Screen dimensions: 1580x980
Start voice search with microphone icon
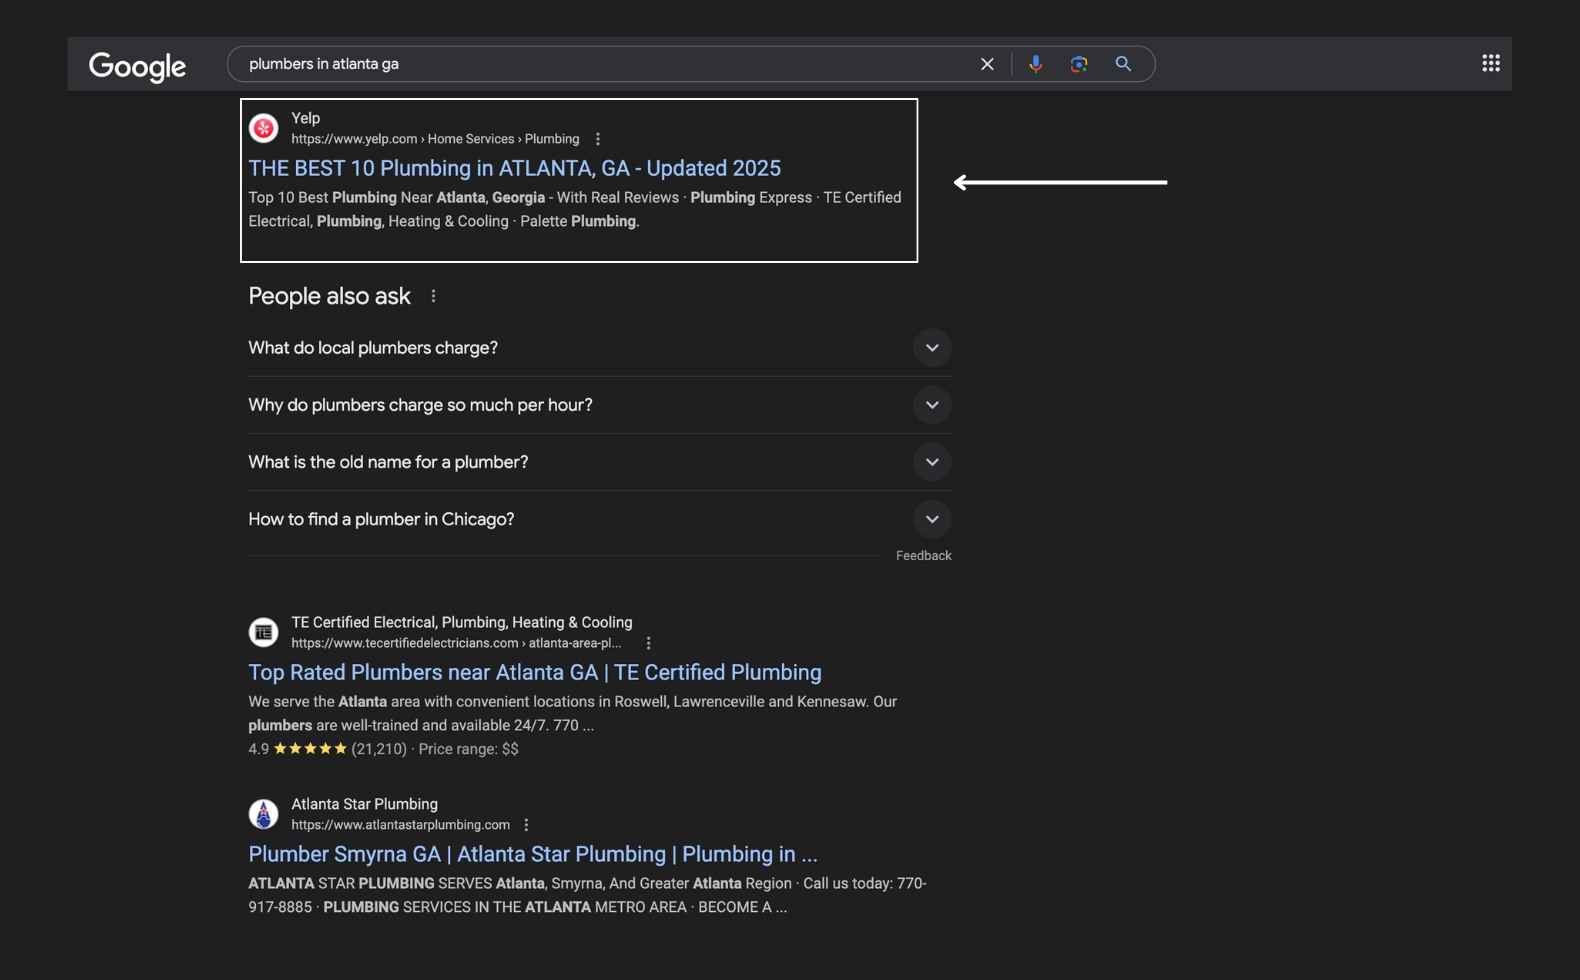point(1036,64)
